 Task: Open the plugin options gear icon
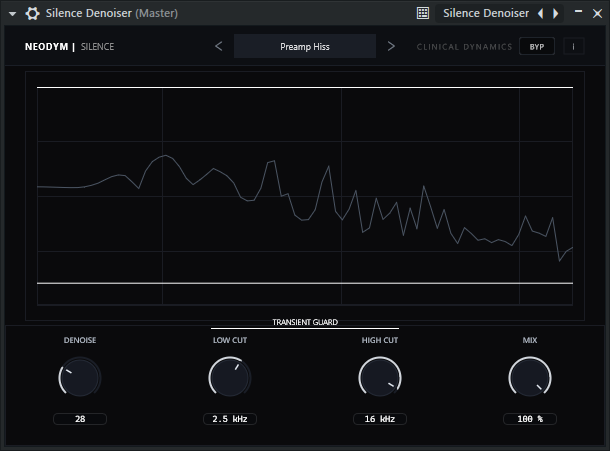(32, 14)
